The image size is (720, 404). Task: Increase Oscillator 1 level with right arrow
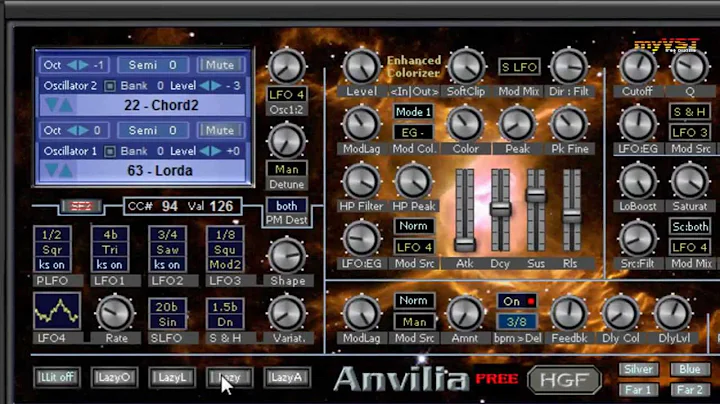coord(216,151)
